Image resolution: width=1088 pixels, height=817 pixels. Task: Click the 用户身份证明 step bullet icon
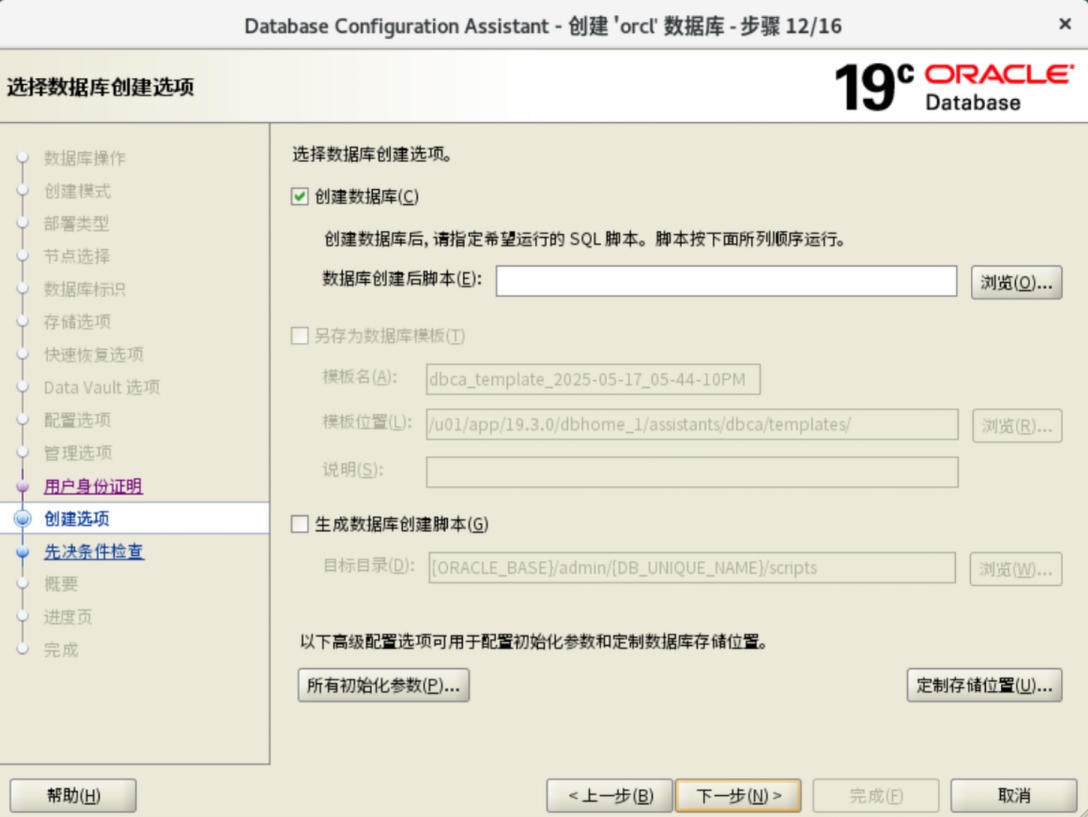click(x=23, y=486)
